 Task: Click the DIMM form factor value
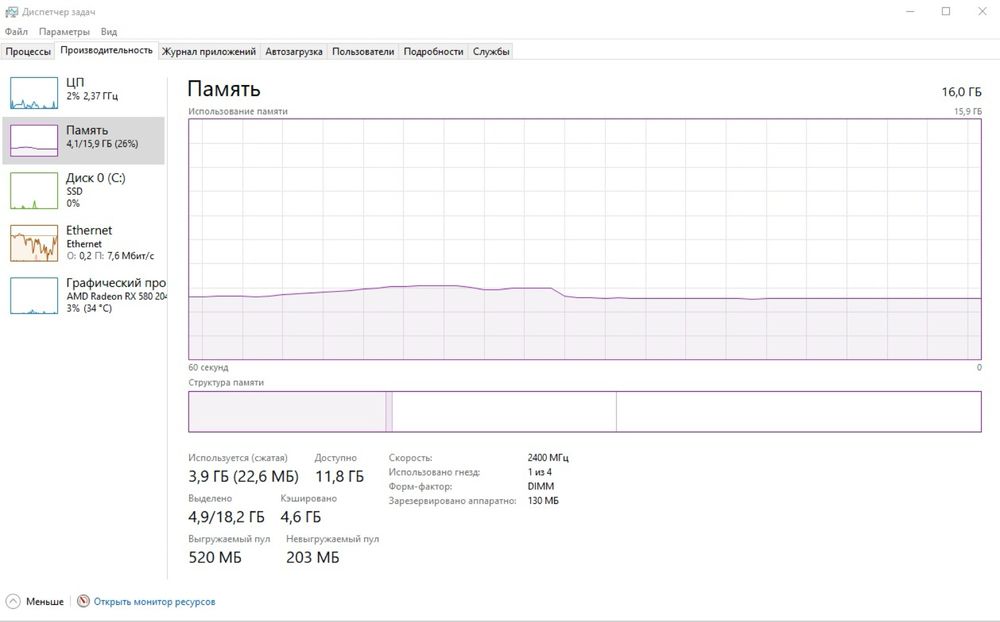(x=541, y=486)
